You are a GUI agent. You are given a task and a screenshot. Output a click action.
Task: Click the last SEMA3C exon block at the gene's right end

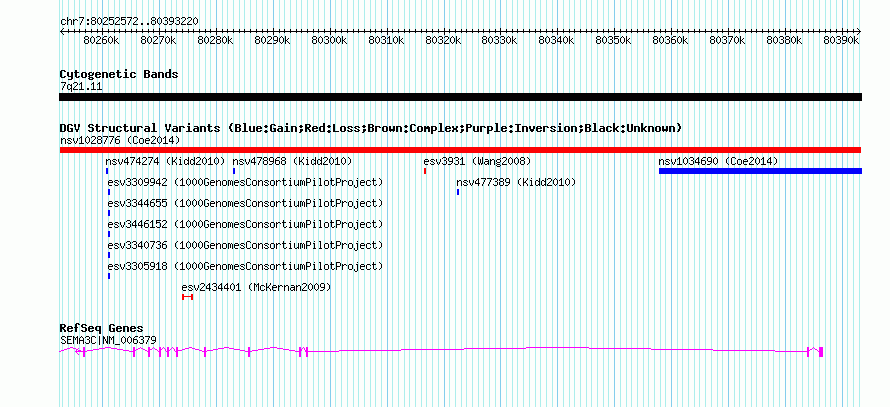tap(821, 352)
